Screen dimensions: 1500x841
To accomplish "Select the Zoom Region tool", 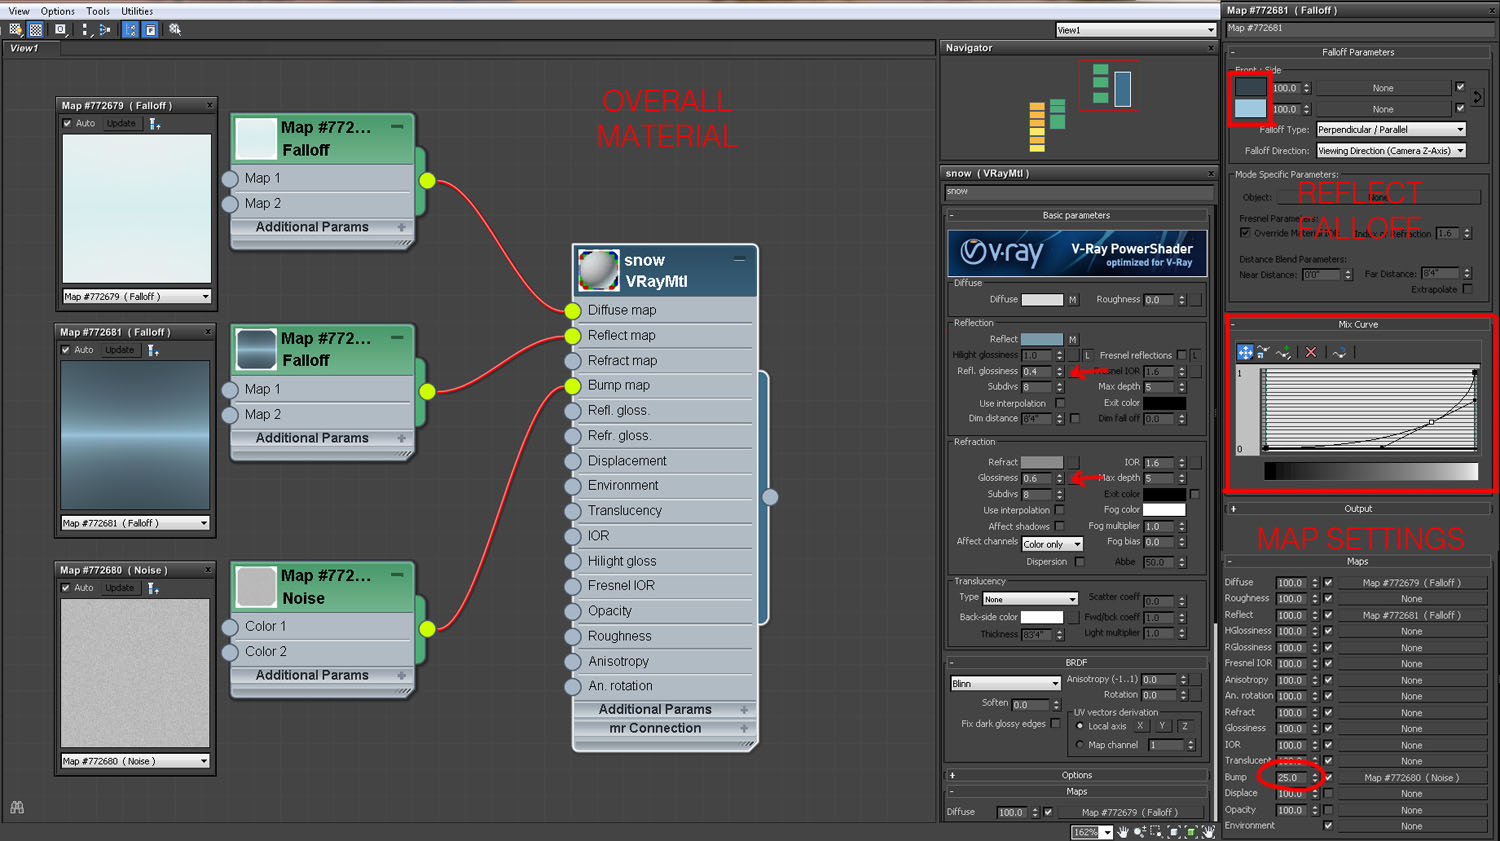I will point(1157,832).
